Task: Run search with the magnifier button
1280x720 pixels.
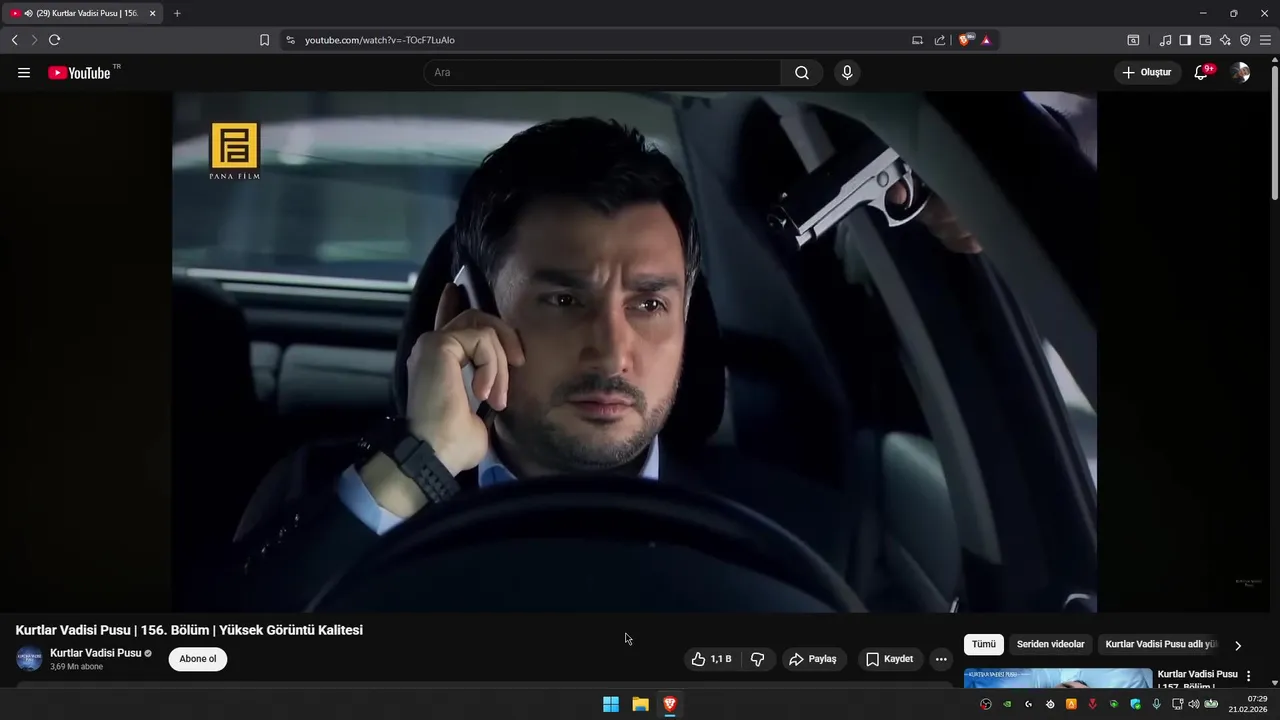Action: tap(802, 72)
